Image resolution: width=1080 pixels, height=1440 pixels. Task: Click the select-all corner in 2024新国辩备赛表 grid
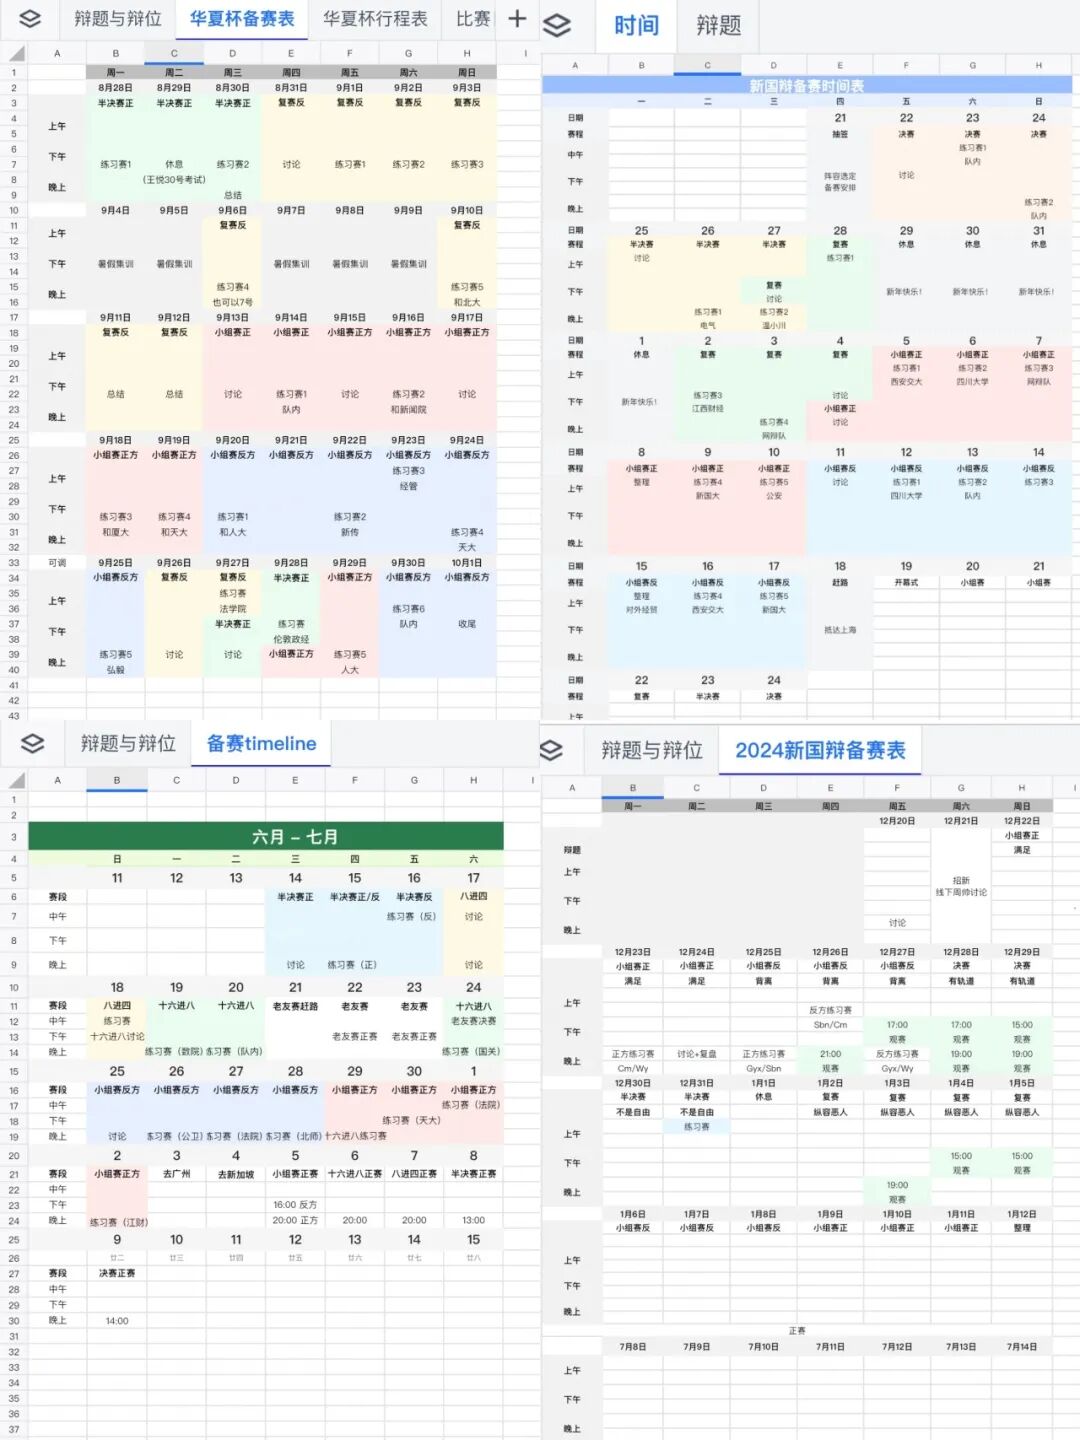[x=547, y=787]
